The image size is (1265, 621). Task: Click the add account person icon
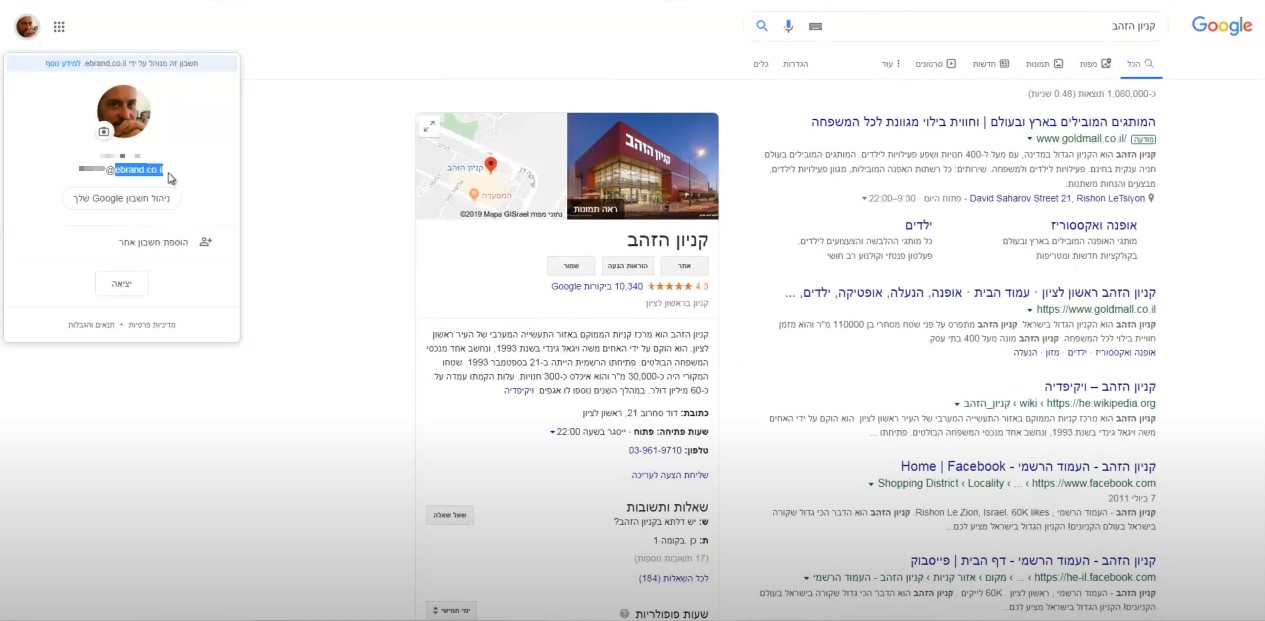(206, 242)
